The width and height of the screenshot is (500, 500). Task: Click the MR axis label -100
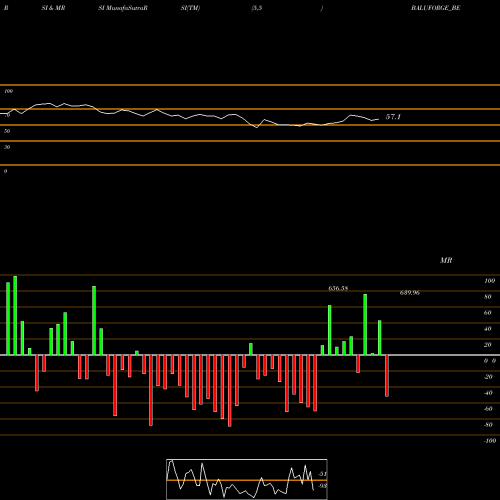490,441
